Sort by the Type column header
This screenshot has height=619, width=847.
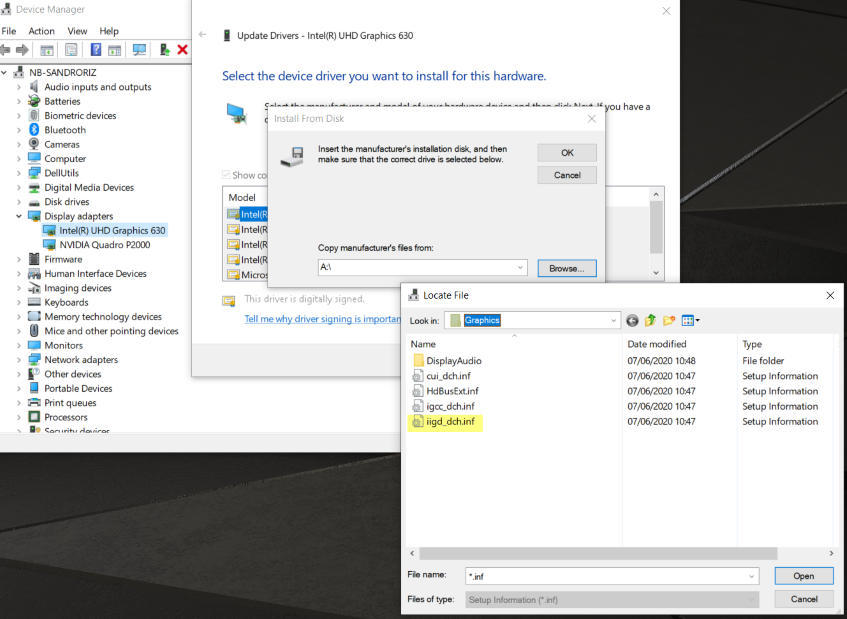(x=752, y=344)
